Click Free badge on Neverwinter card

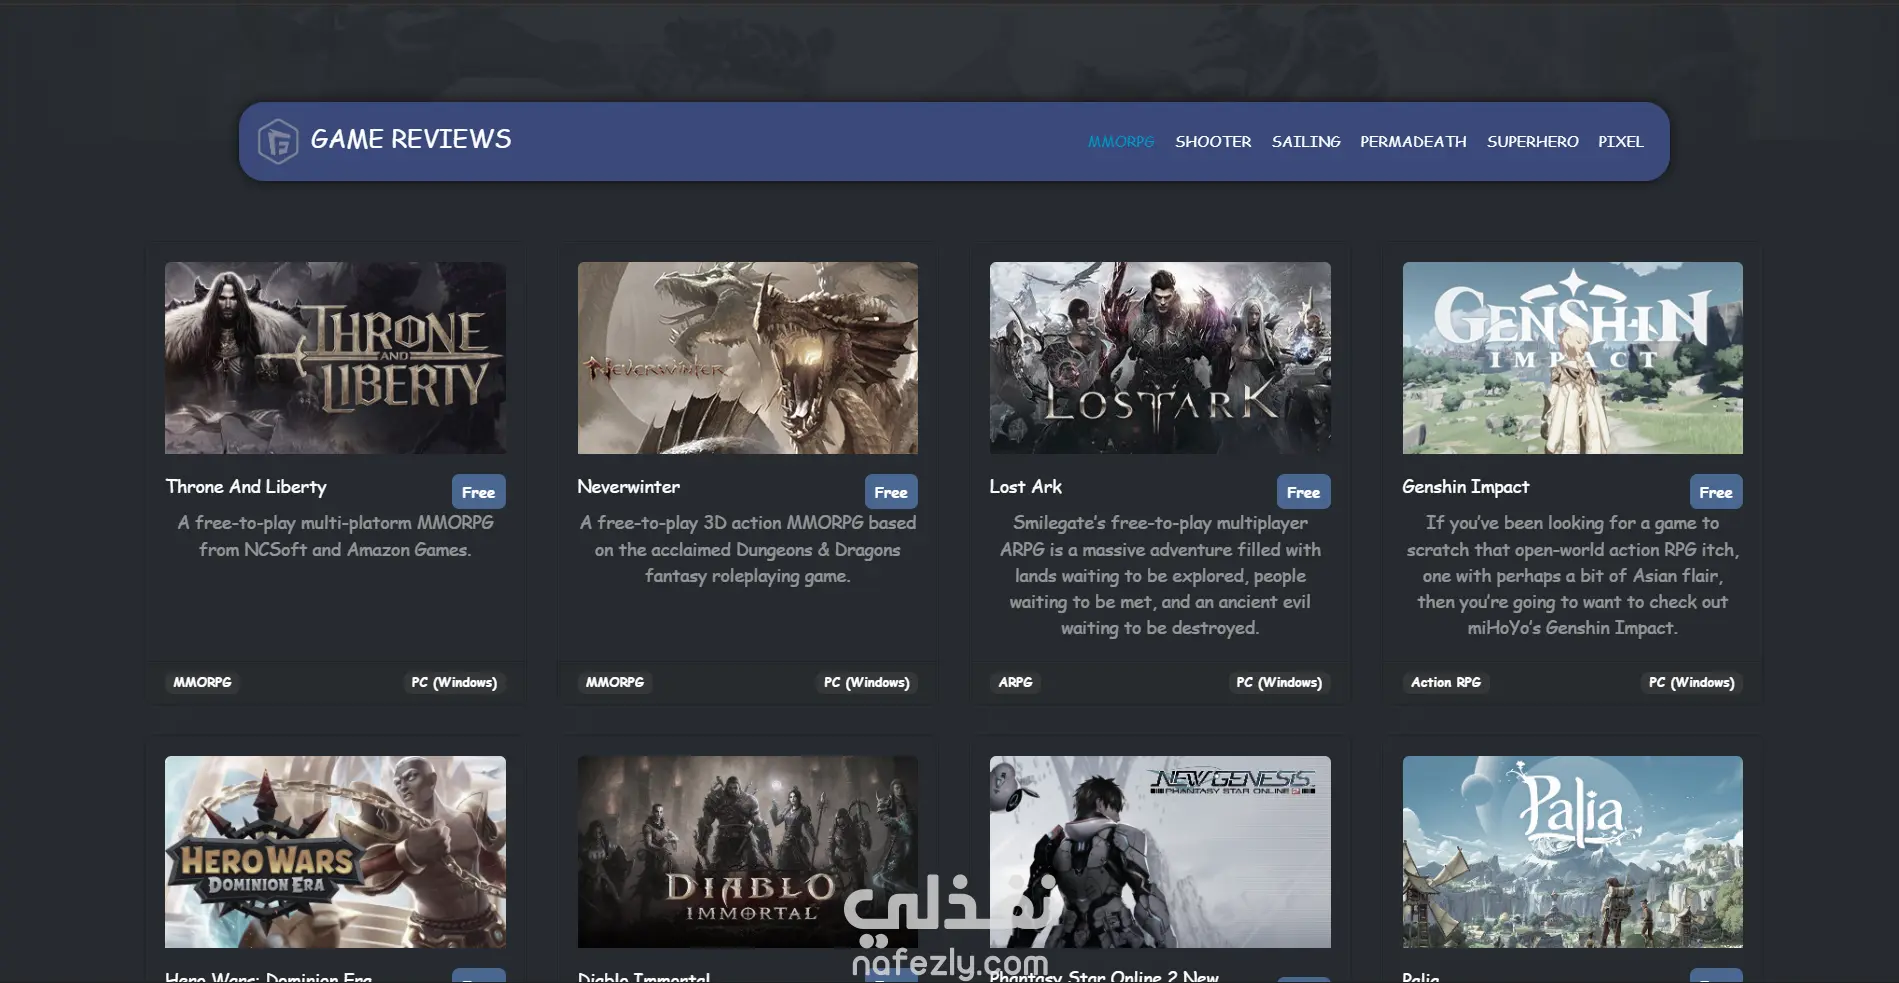coord(891,492)
